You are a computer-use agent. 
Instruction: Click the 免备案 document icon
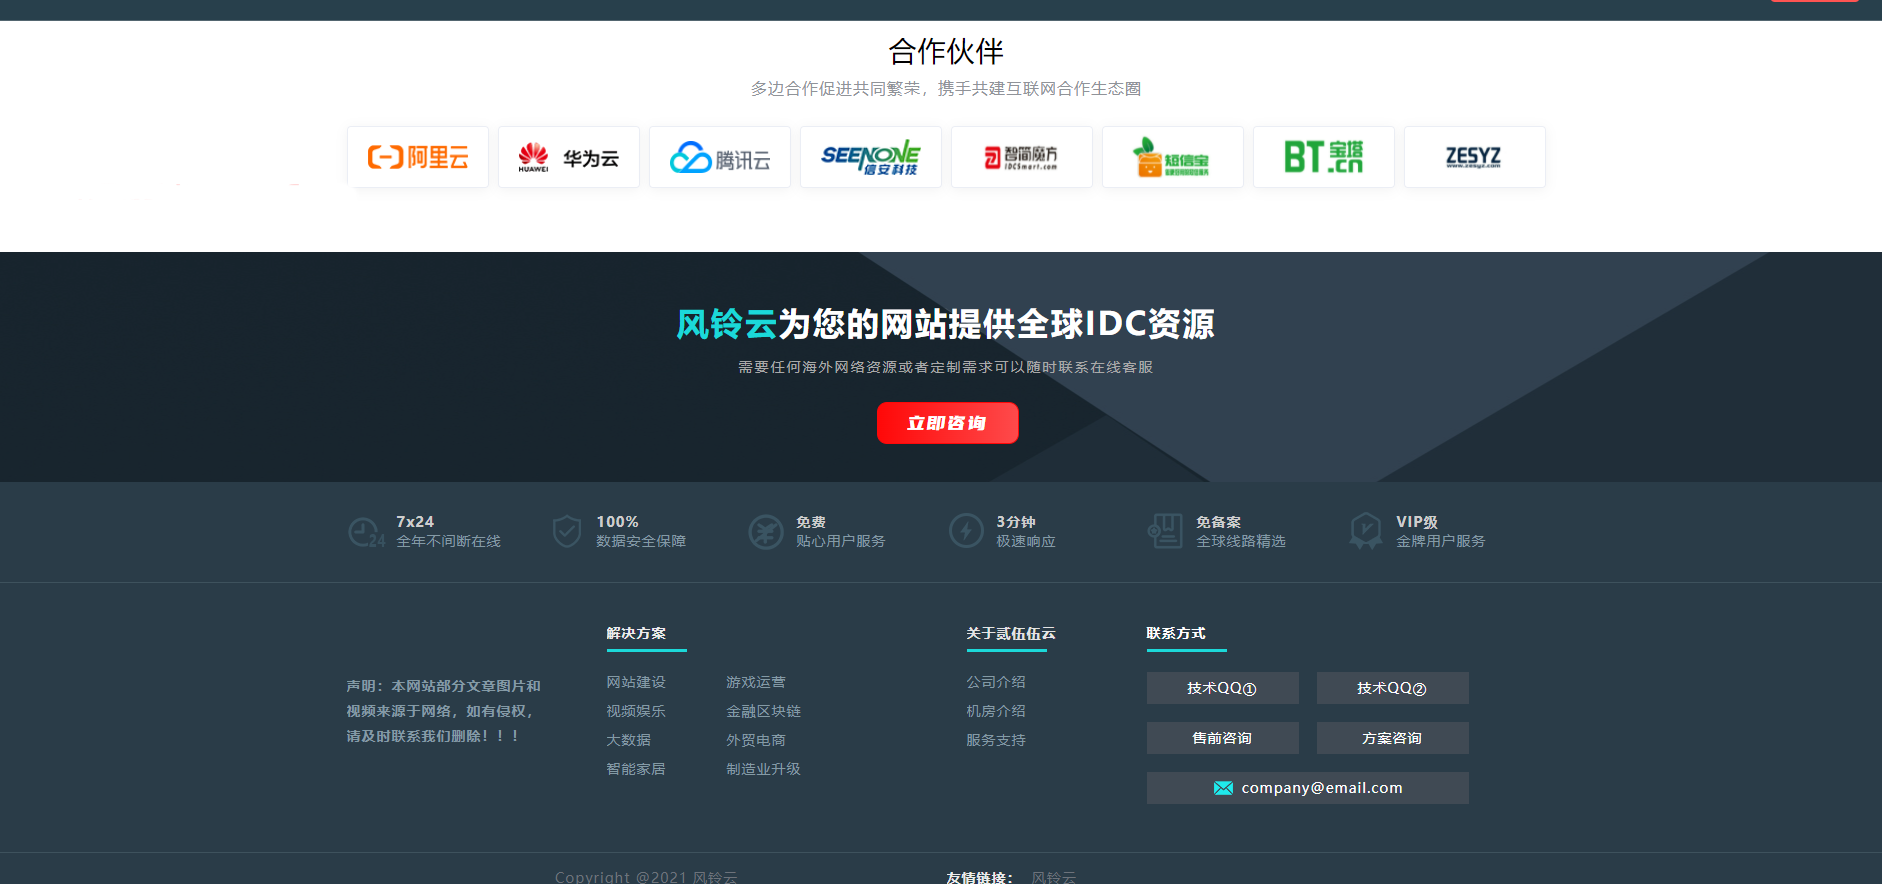click(x=1166, y=531)
